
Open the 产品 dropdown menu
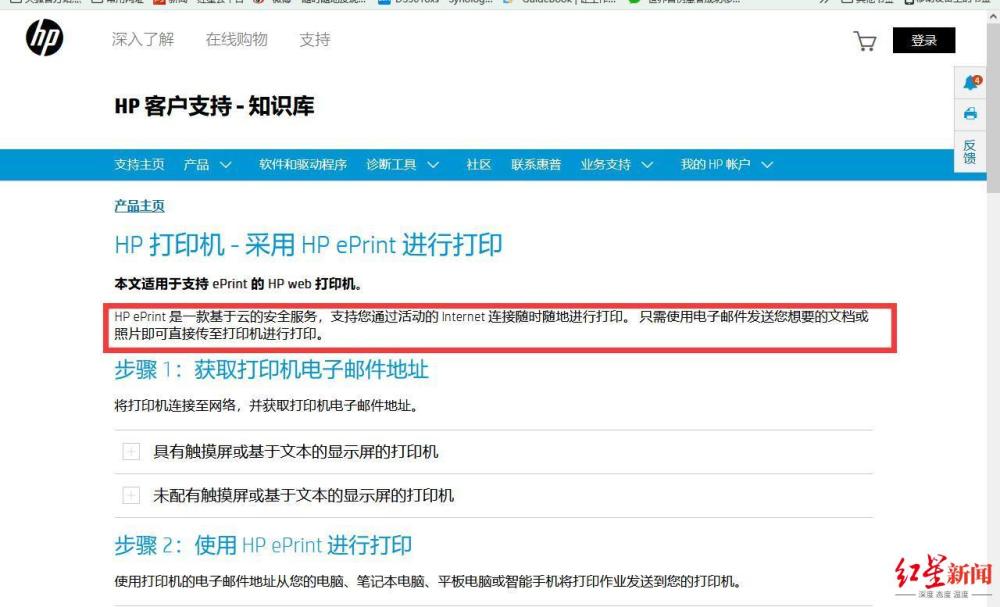click(x=207, y=165)
